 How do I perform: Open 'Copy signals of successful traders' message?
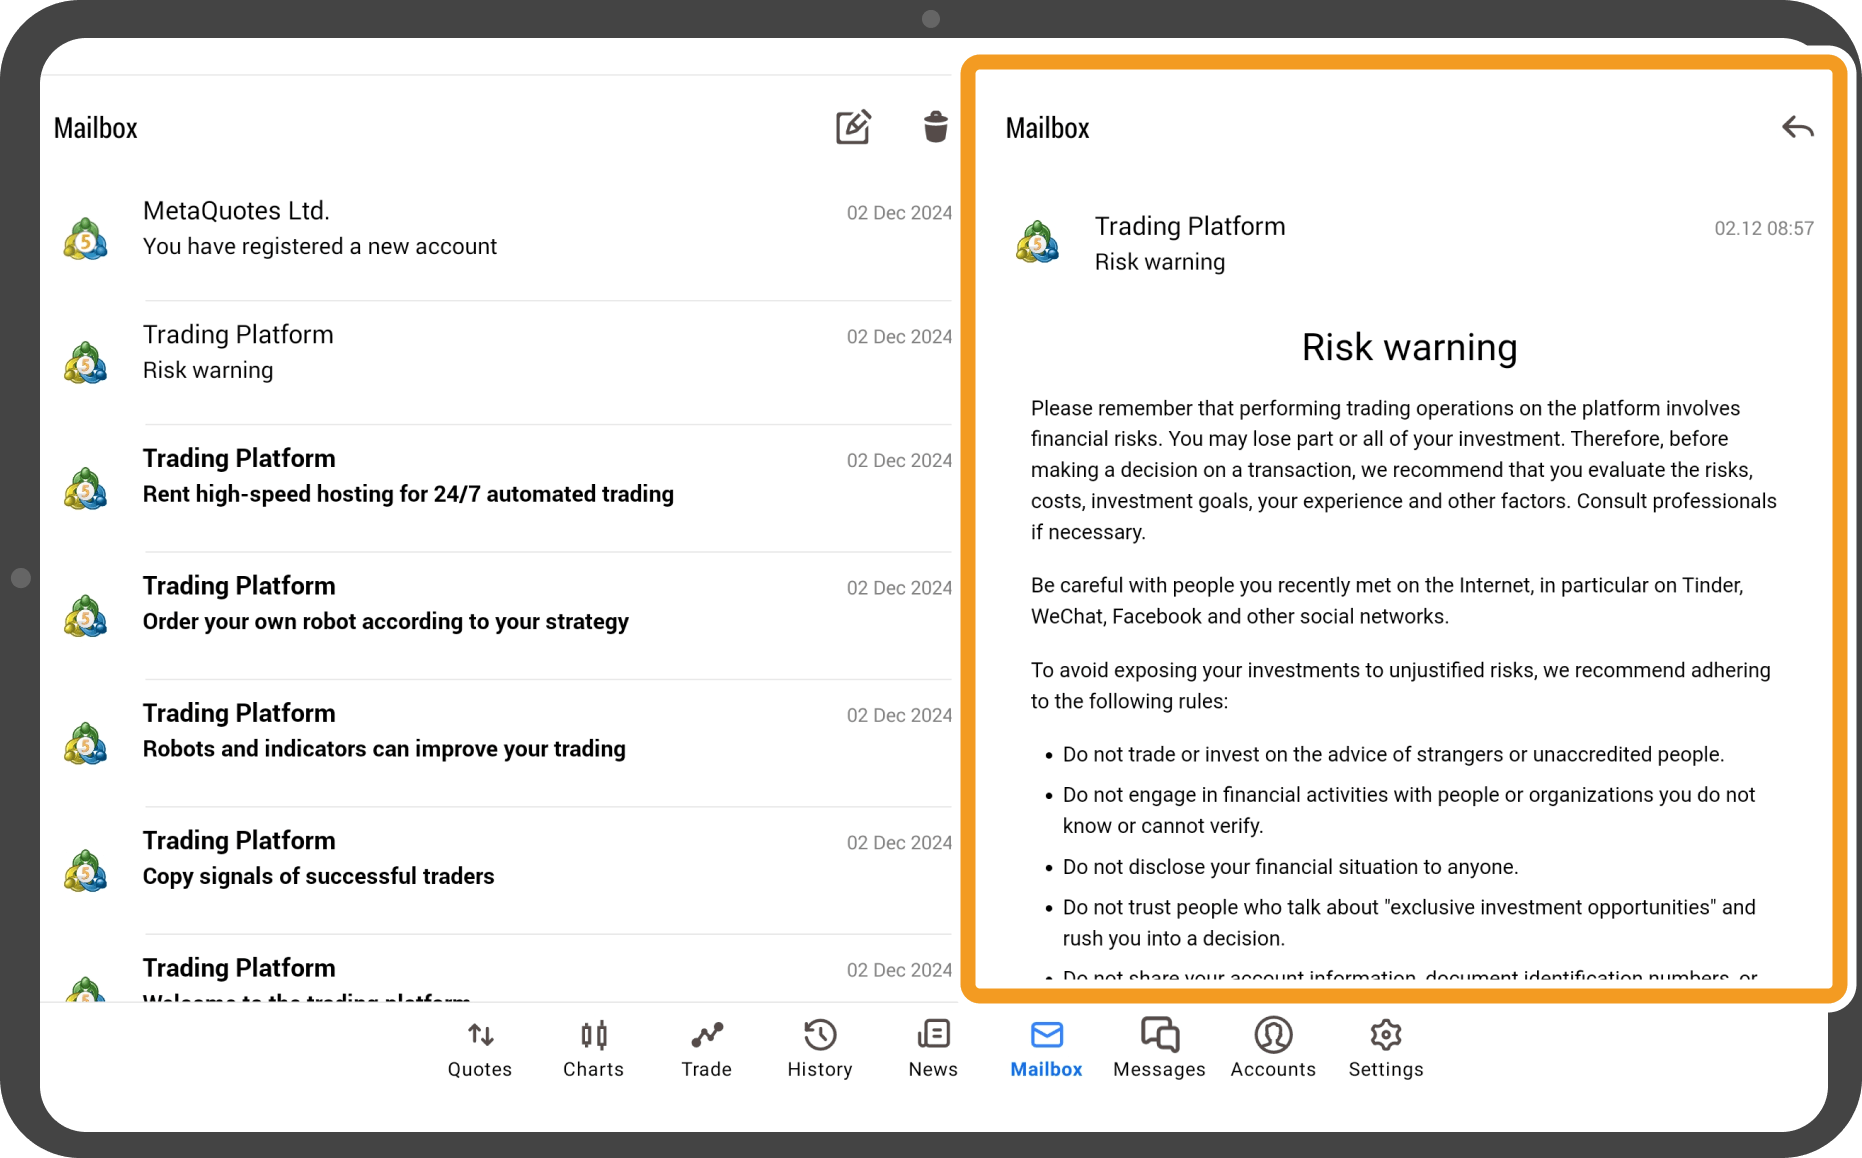(500, 859)
